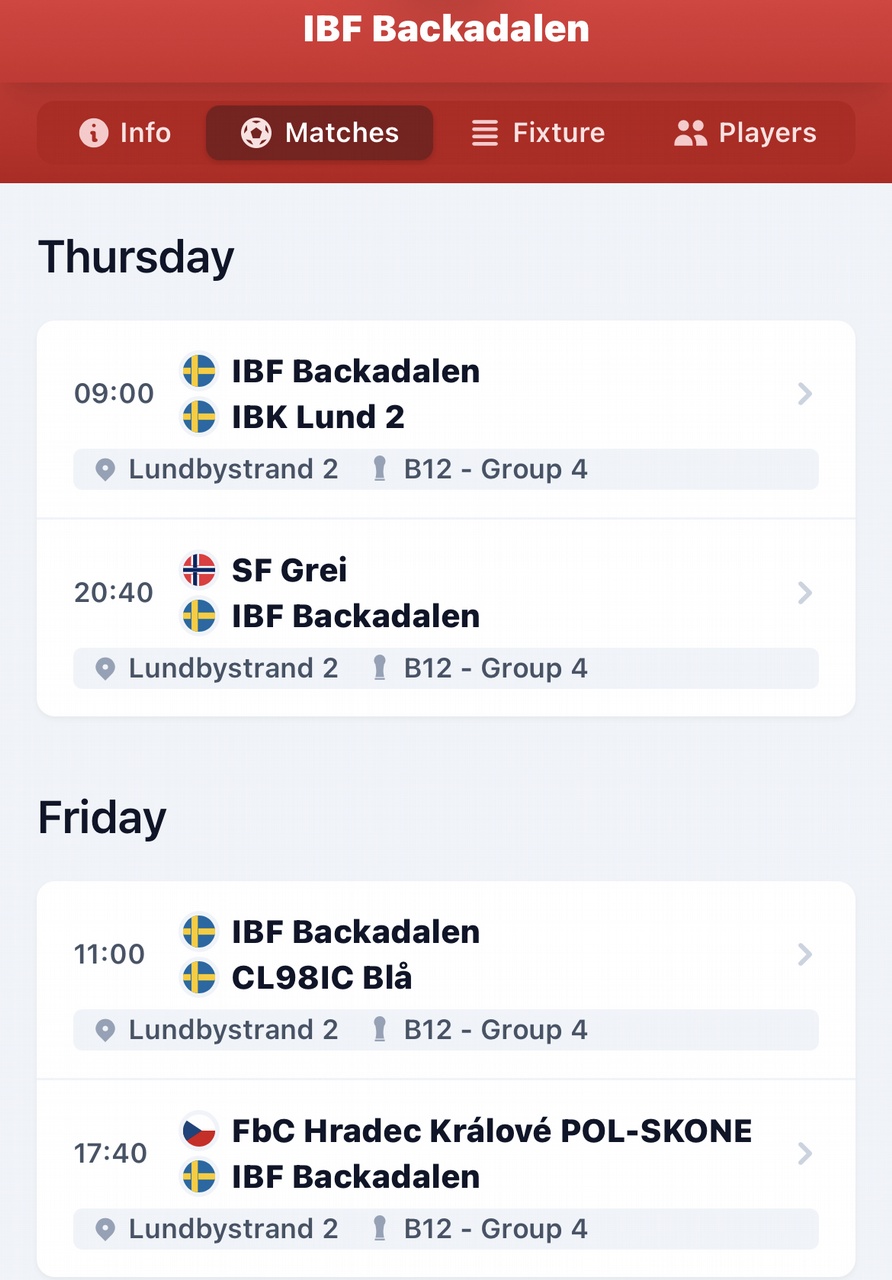Click location pin icon in 09:00 match
892x1280 pixels.
coord(105,470)
